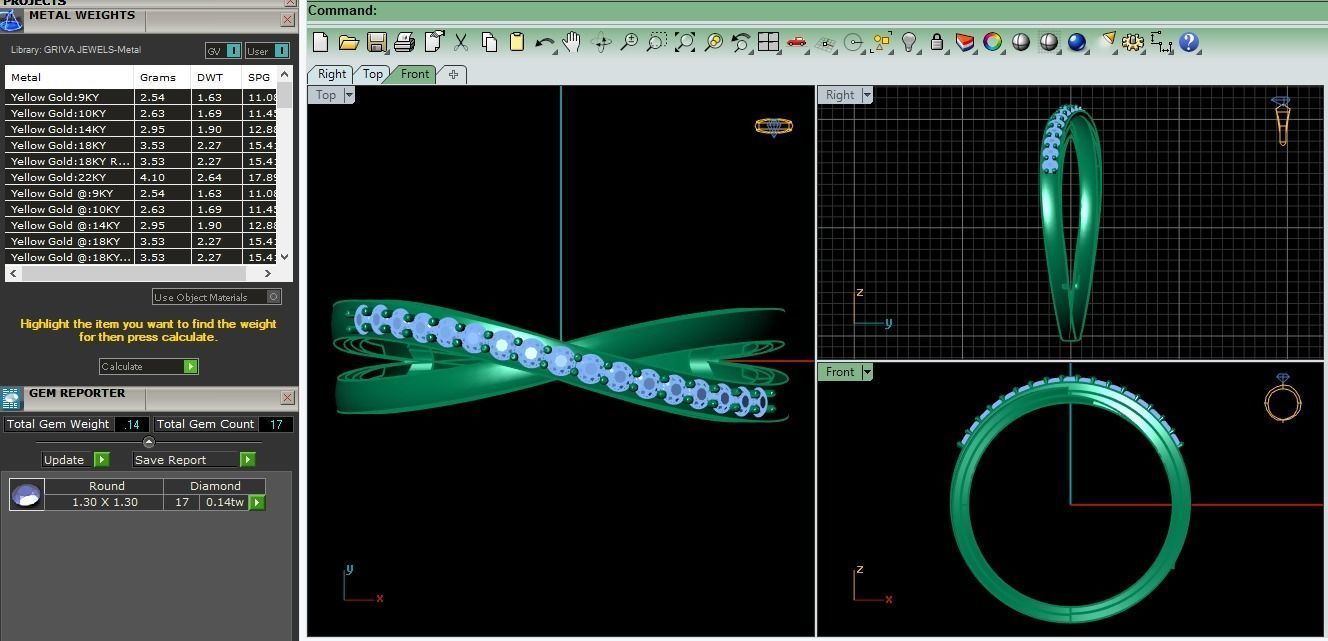Open the Right viewport dropdown menu
Image resolution: width=1328 pixels, height=641 pixels.
point(867,95)
